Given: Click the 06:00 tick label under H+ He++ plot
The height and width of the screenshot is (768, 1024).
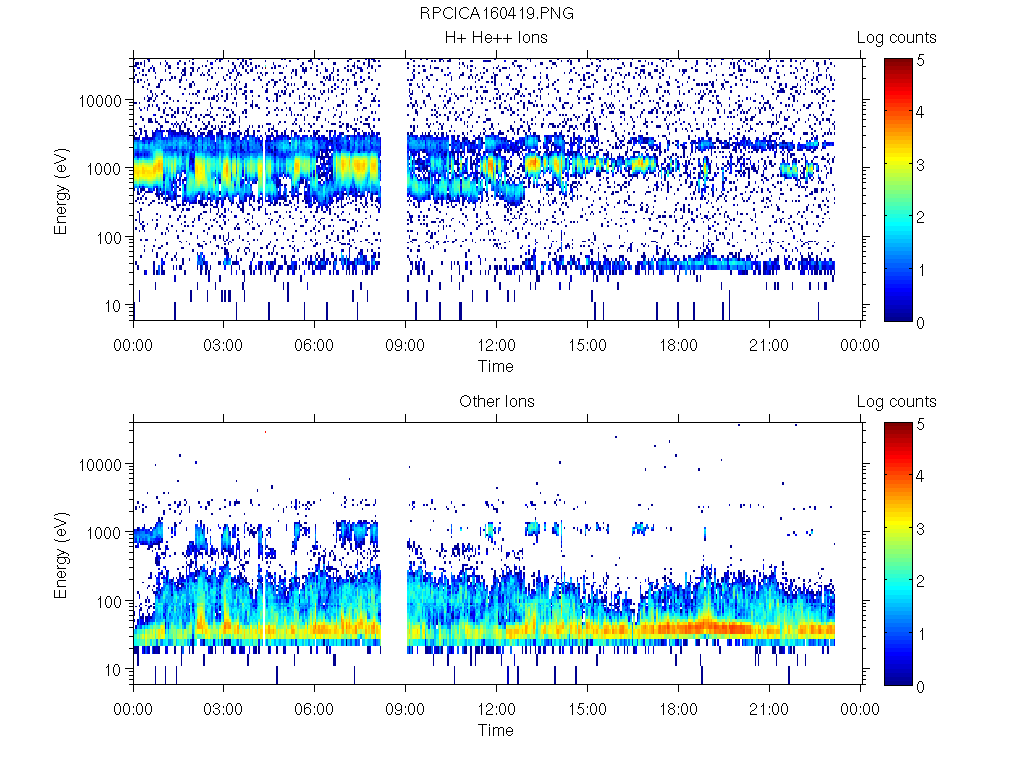Looking at the screenshot, I should pyautogui.click(x=314, y=345).
